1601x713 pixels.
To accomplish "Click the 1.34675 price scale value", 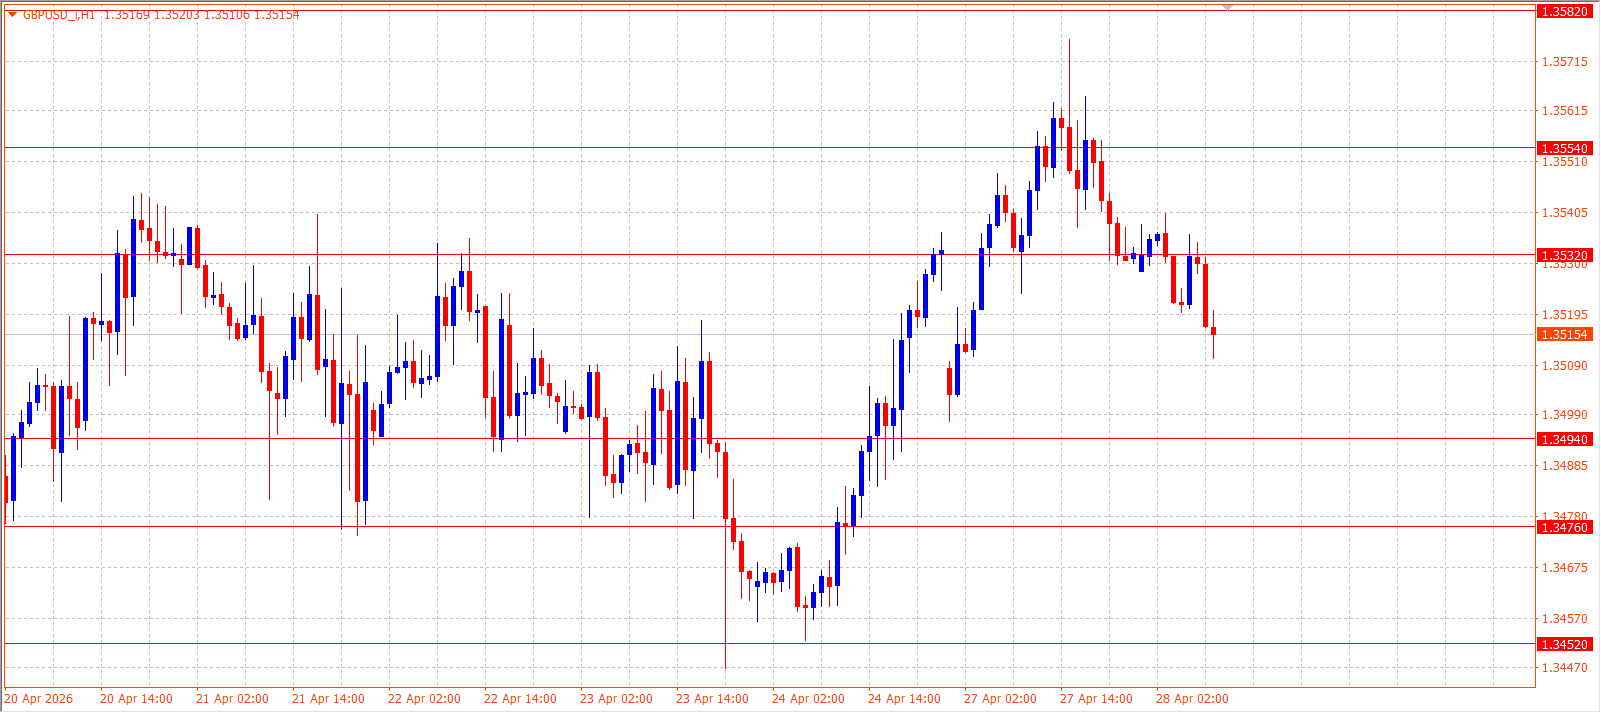I will (x=1565, y=568).
